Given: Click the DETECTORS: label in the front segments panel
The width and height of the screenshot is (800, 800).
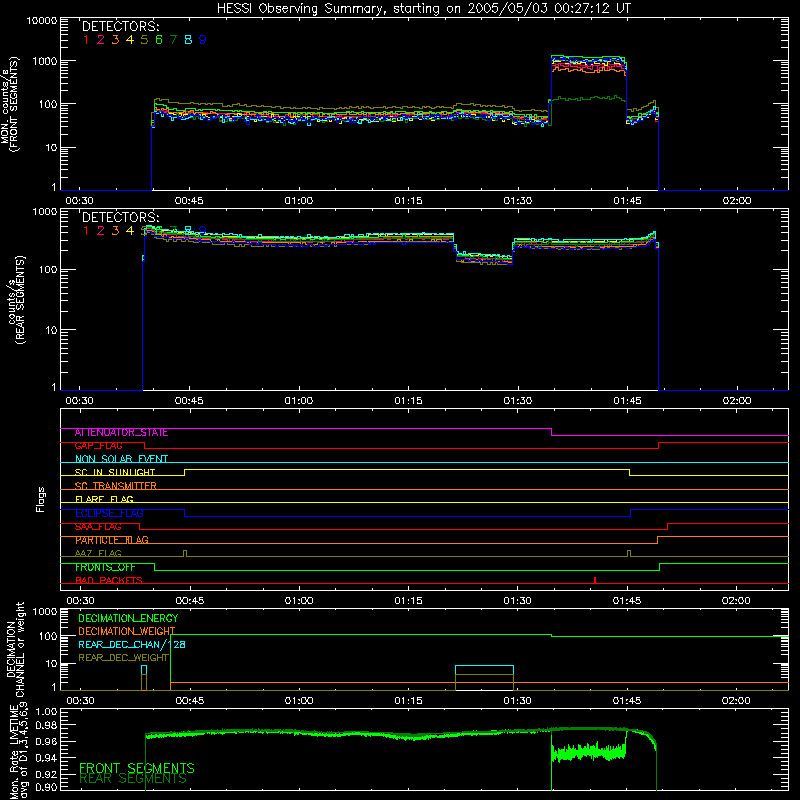Looking at the screenshot, I should coord(121,26).
